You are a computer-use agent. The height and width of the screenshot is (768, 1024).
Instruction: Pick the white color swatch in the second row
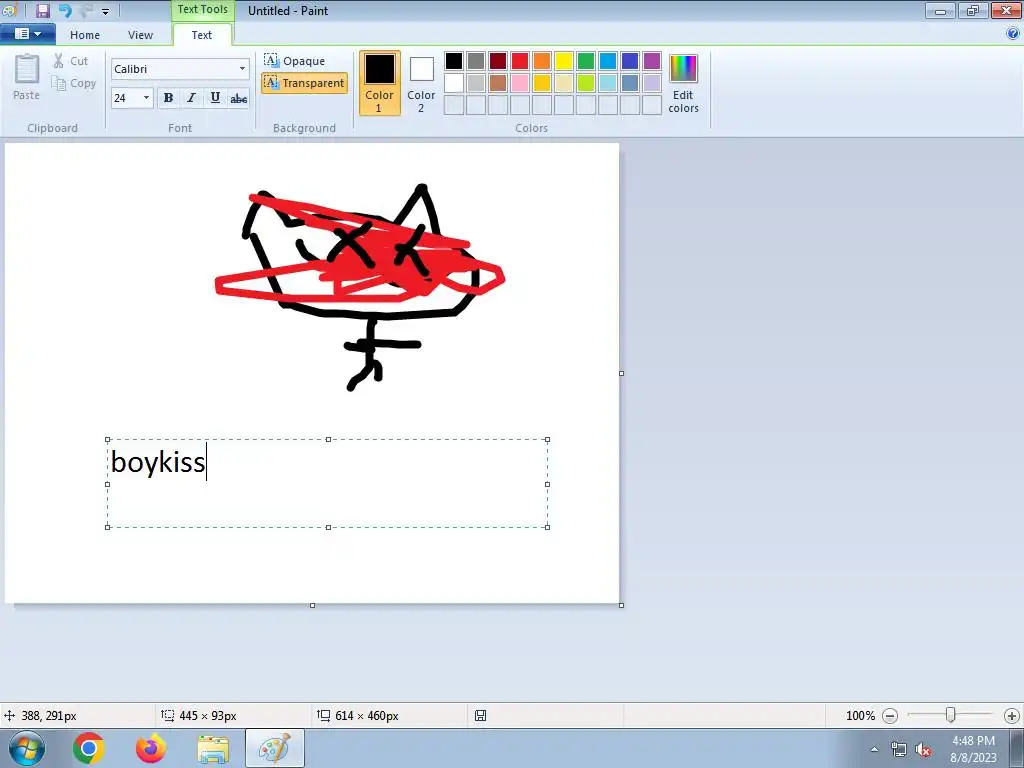click(x=454, y=83)
